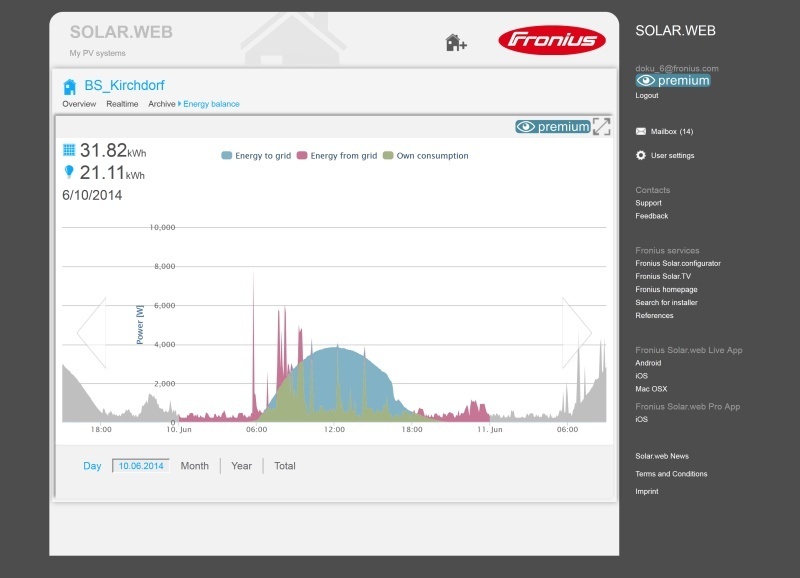This screenshot has height=578, width=800.
Task: Click the blue BS_Kirchdorf house icon
Action: pos(70,87)
